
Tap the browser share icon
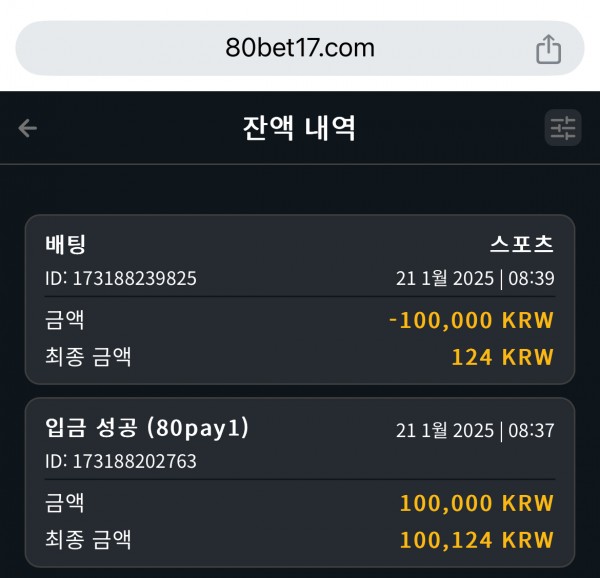[548, 49]
